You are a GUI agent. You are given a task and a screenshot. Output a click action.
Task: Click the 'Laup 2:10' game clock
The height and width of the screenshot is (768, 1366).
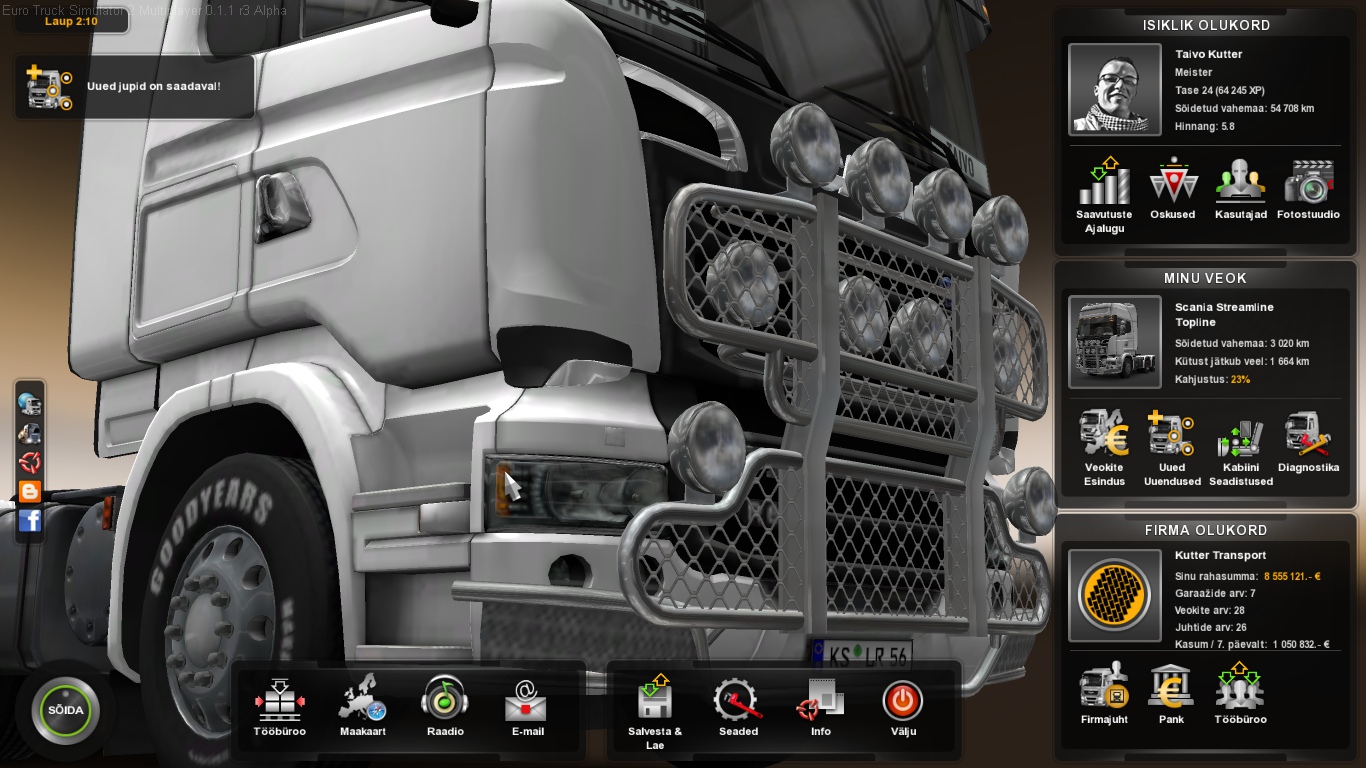pos(71,21)
